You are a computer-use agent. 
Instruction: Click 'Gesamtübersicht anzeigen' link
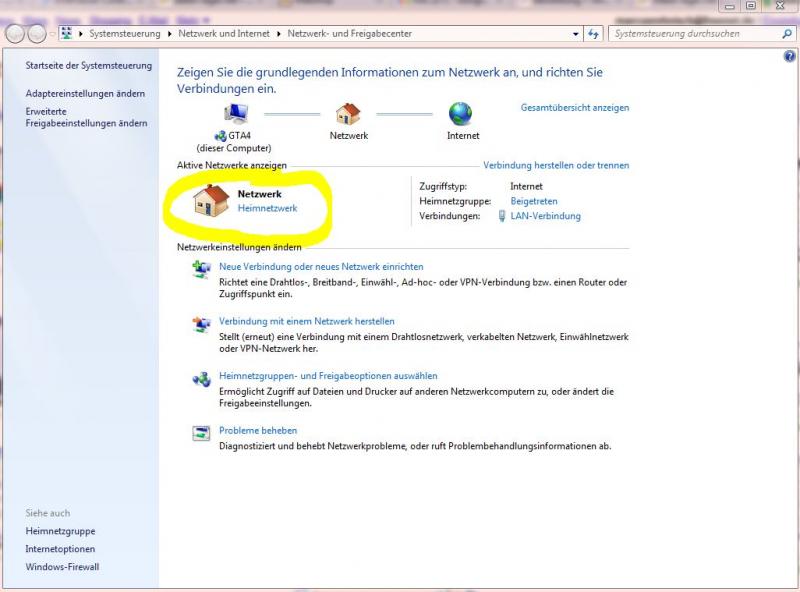(x=575, y=108)
